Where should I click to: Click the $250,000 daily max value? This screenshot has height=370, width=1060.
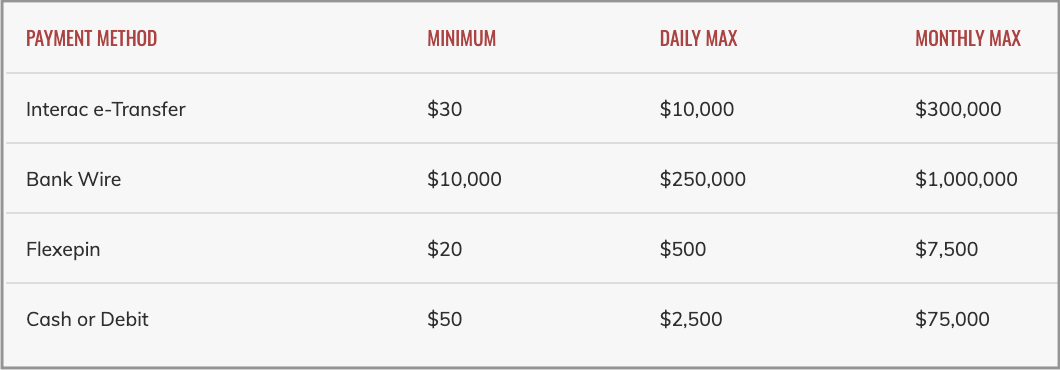click(x=702, y=179)
